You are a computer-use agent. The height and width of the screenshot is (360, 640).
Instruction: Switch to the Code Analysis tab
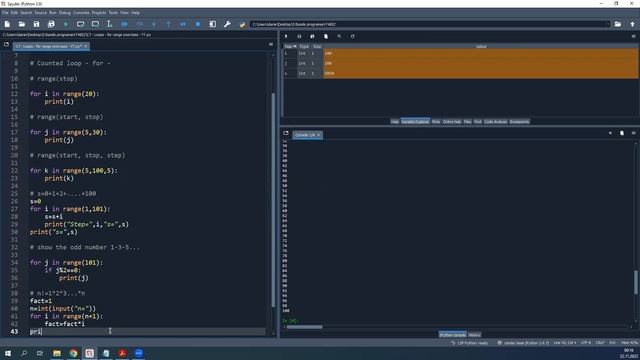tap(496, 122)
